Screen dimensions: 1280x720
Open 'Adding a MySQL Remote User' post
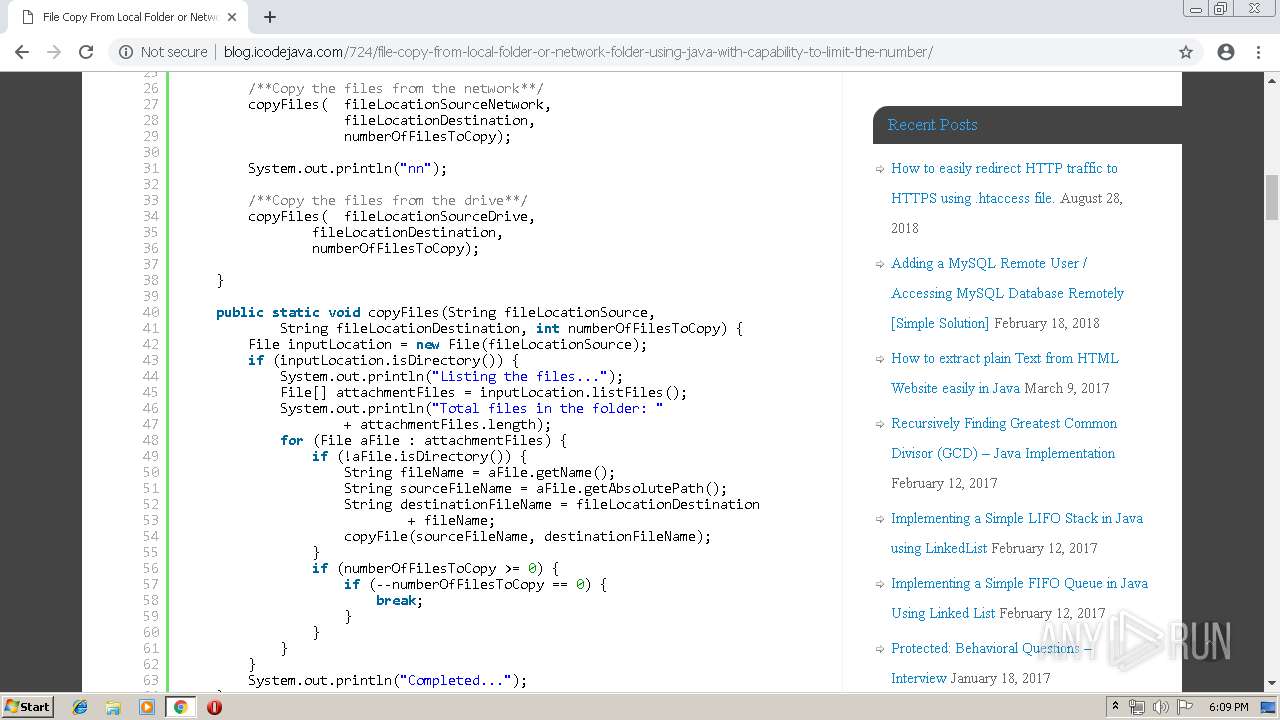(x=1007, y=293)
